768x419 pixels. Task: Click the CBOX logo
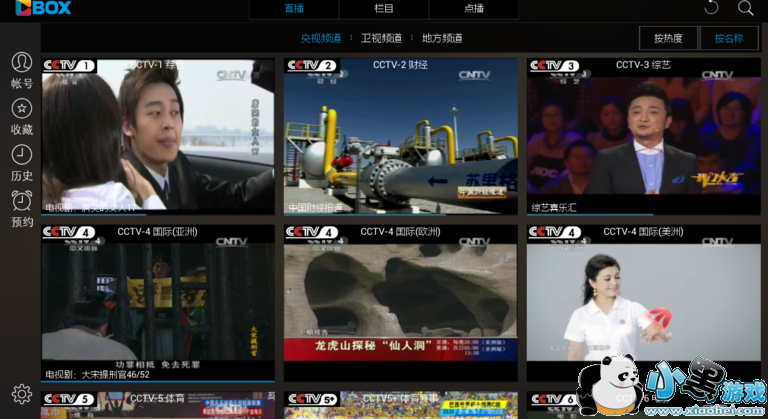[x=43, y=7]
